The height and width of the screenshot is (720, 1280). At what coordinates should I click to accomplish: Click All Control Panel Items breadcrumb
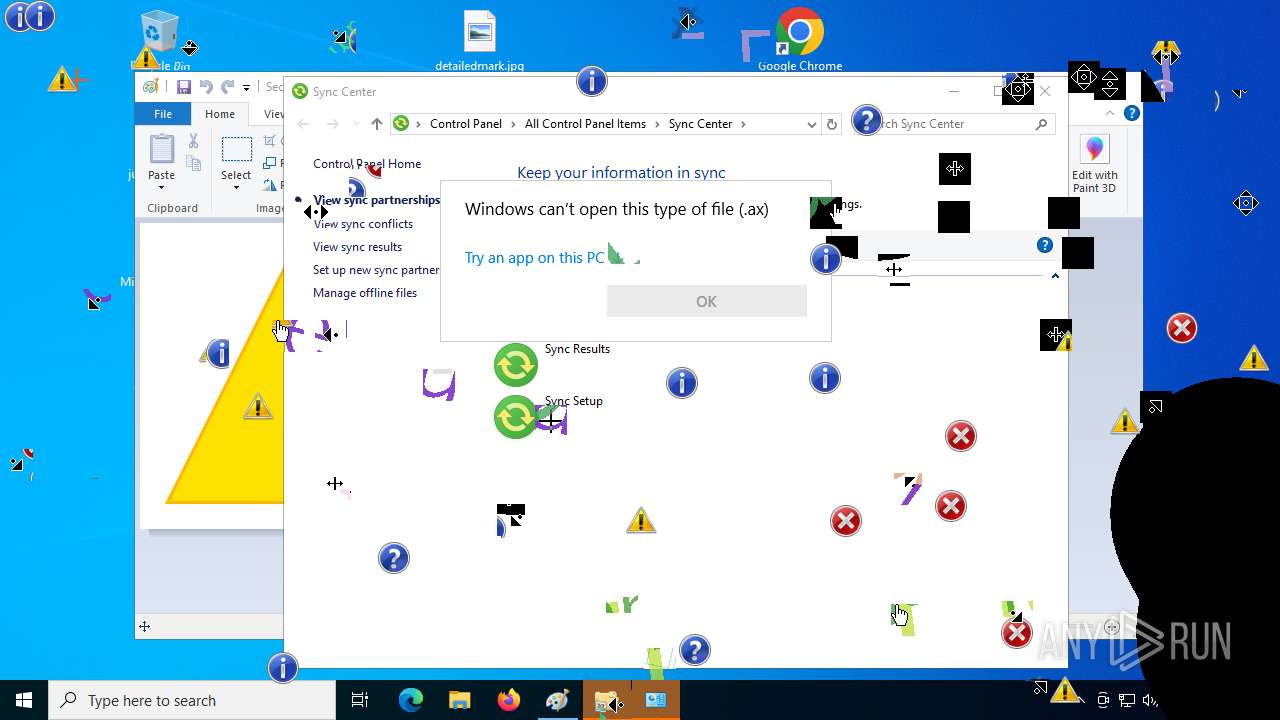click(x=585, y=124)
